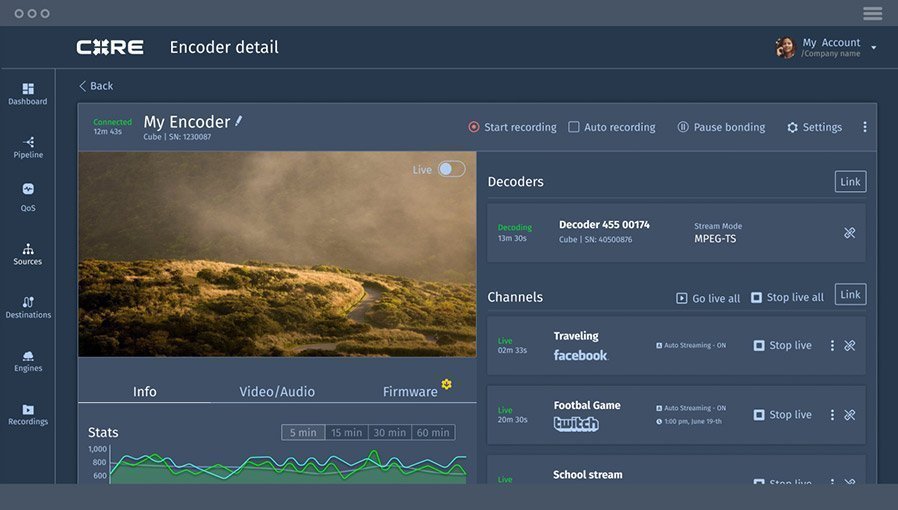The height and width of the screenshot is (510, 898).
Task: Select the 15 min stats range
Action: [346, 432]
